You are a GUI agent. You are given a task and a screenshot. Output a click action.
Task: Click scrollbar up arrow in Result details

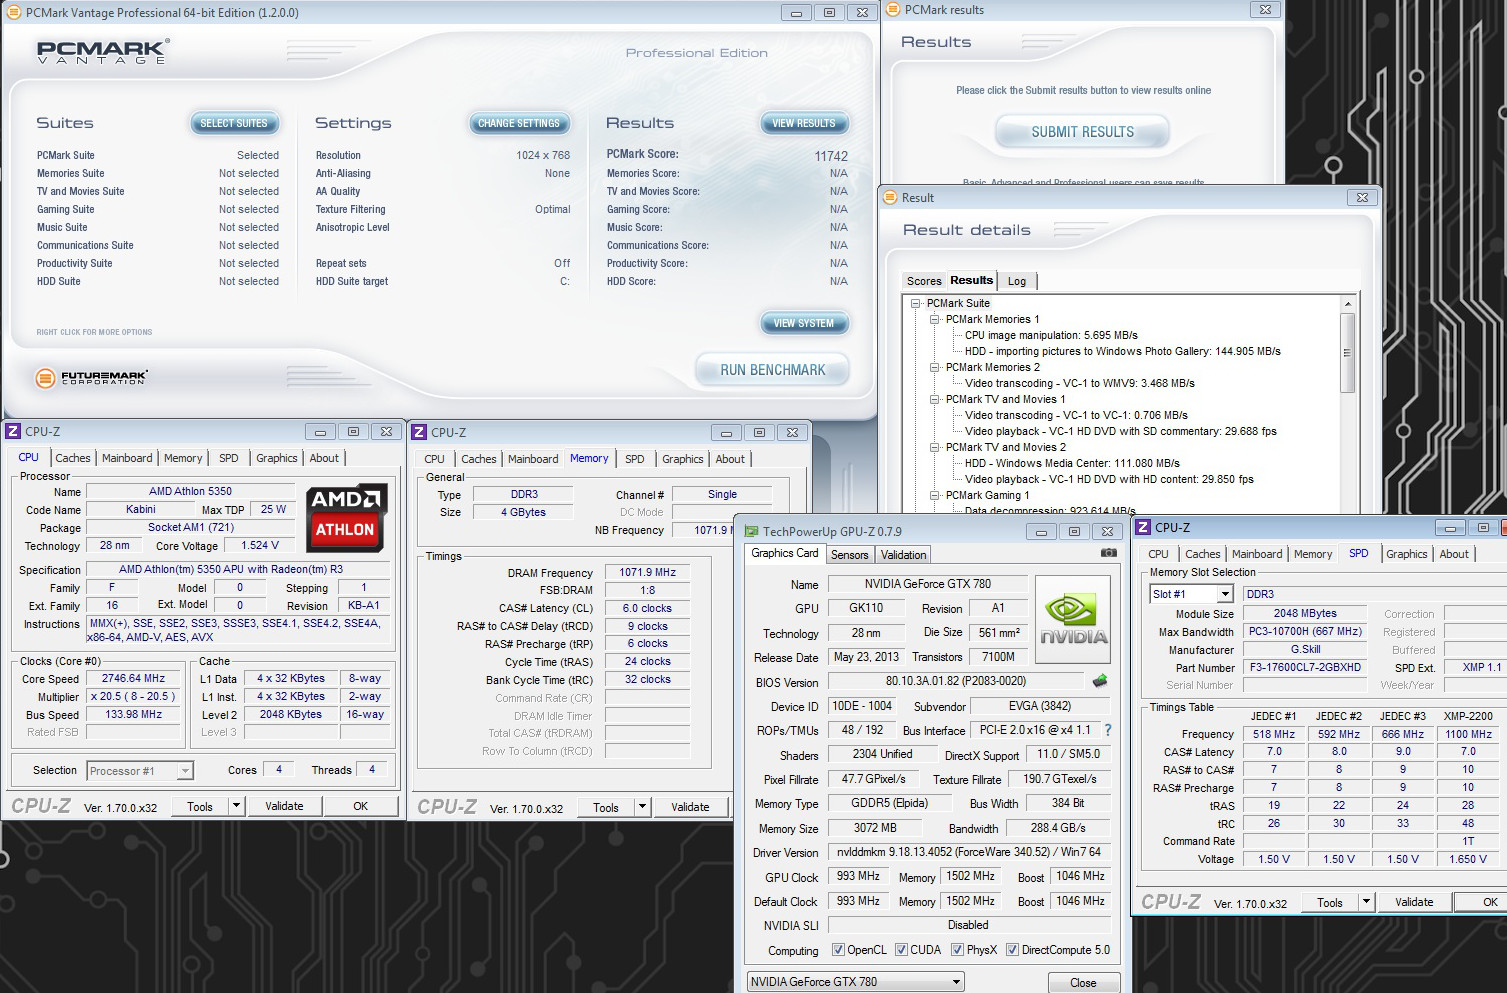(1347, 303)
